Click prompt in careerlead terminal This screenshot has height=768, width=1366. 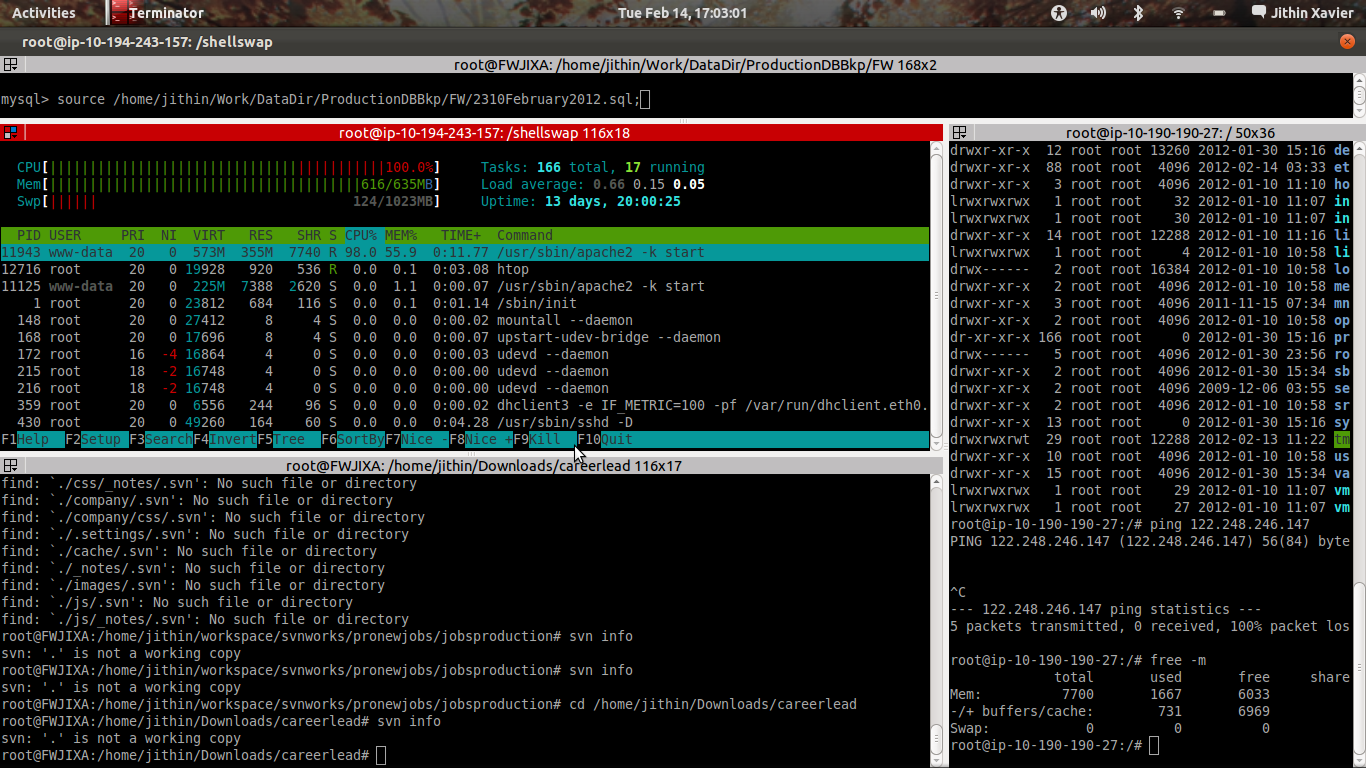[x=192, y=755]
